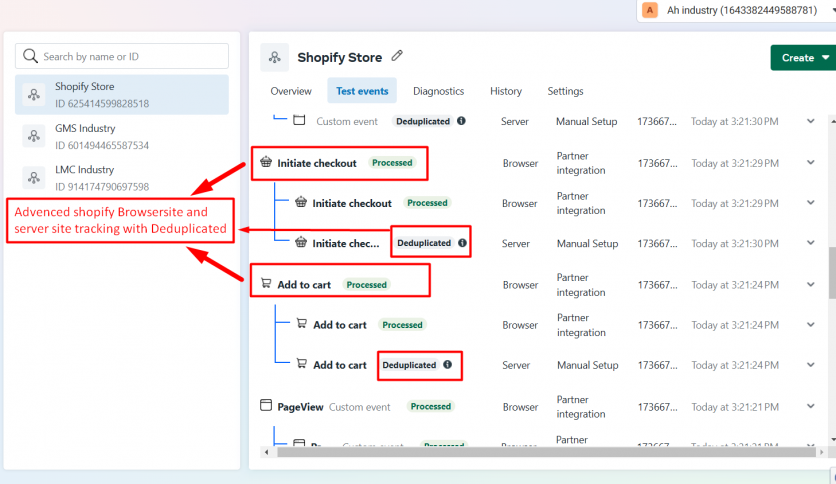Switch to the Diagnostics tab
836x484 pixels.
438,91
